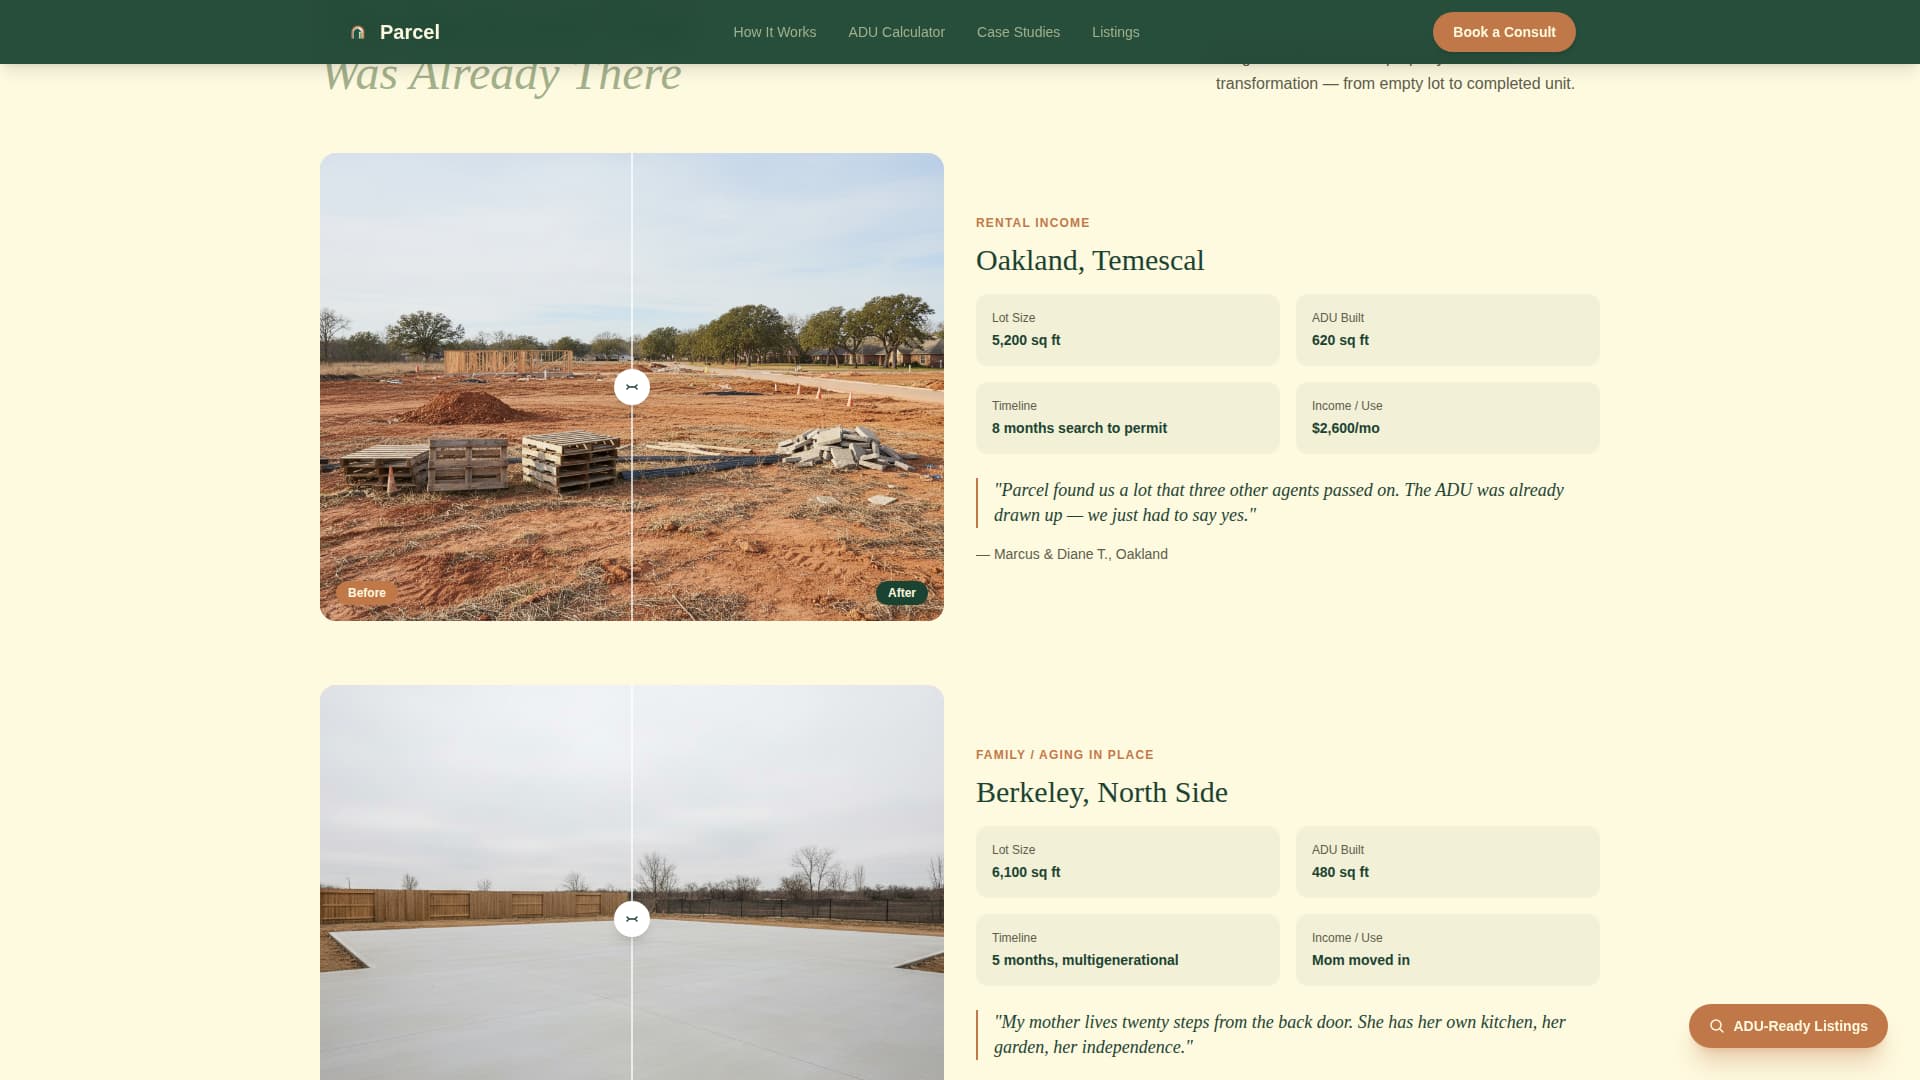The image size is (1920, 1080).
Task: Grab the Oakland before/after slider handle
Action: 632,387
